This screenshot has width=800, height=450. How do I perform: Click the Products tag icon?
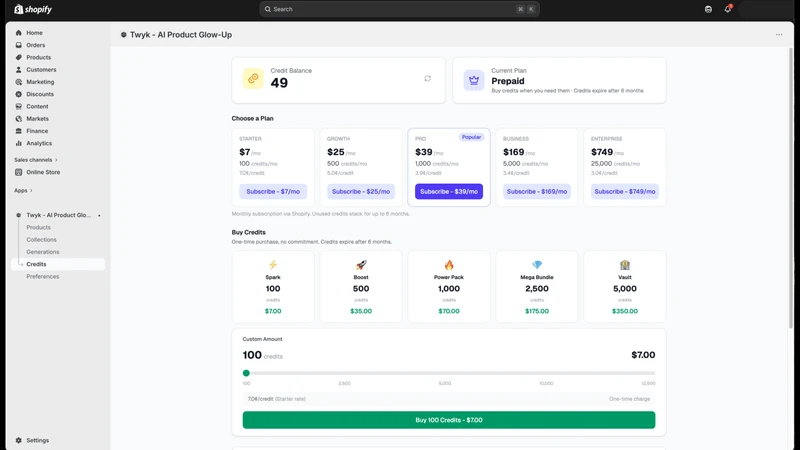coord(19,57)
